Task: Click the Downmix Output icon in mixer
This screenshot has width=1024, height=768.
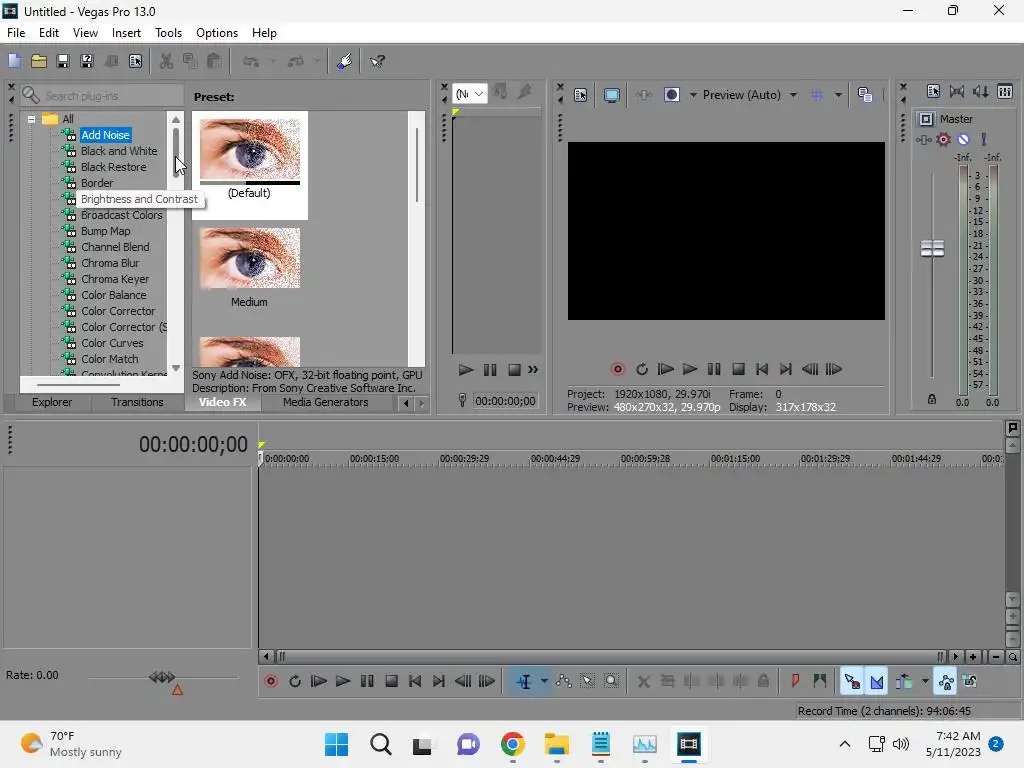Action: (x=957, y=91)
